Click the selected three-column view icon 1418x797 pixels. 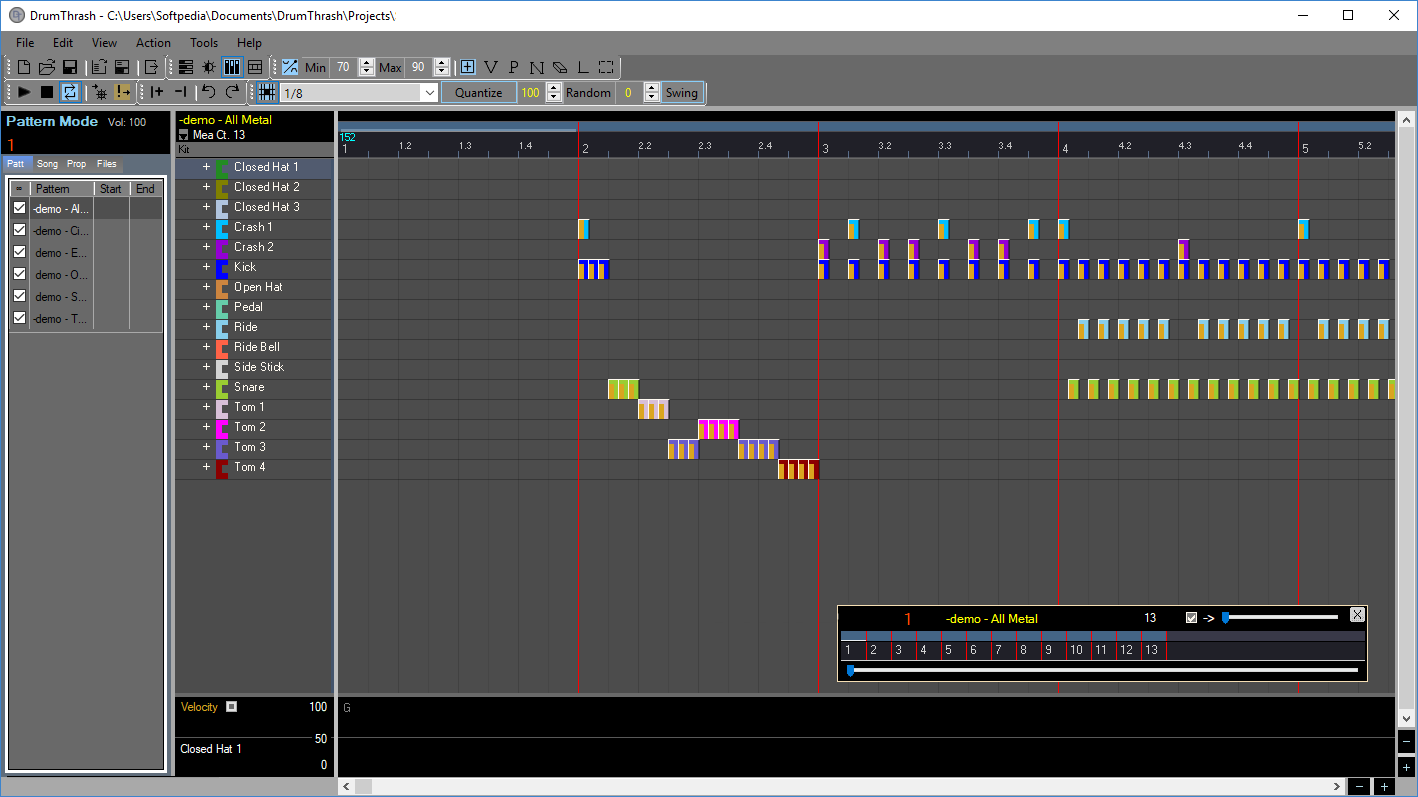tap(232, 67)
